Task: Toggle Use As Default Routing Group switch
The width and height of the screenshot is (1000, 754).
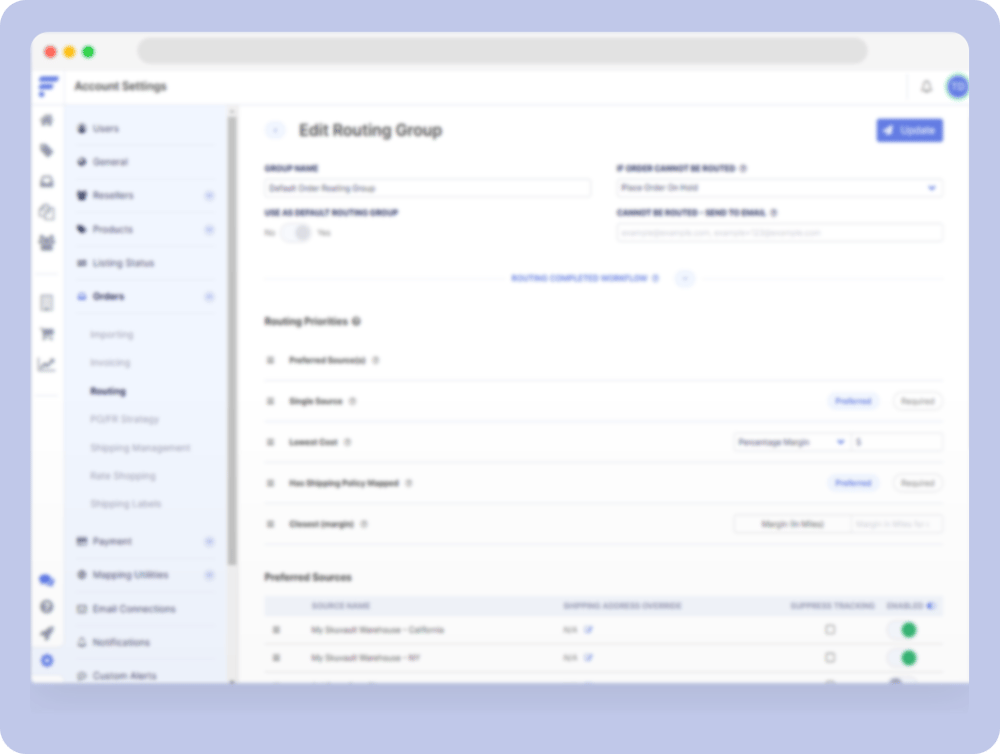Action: pos(295,233)
